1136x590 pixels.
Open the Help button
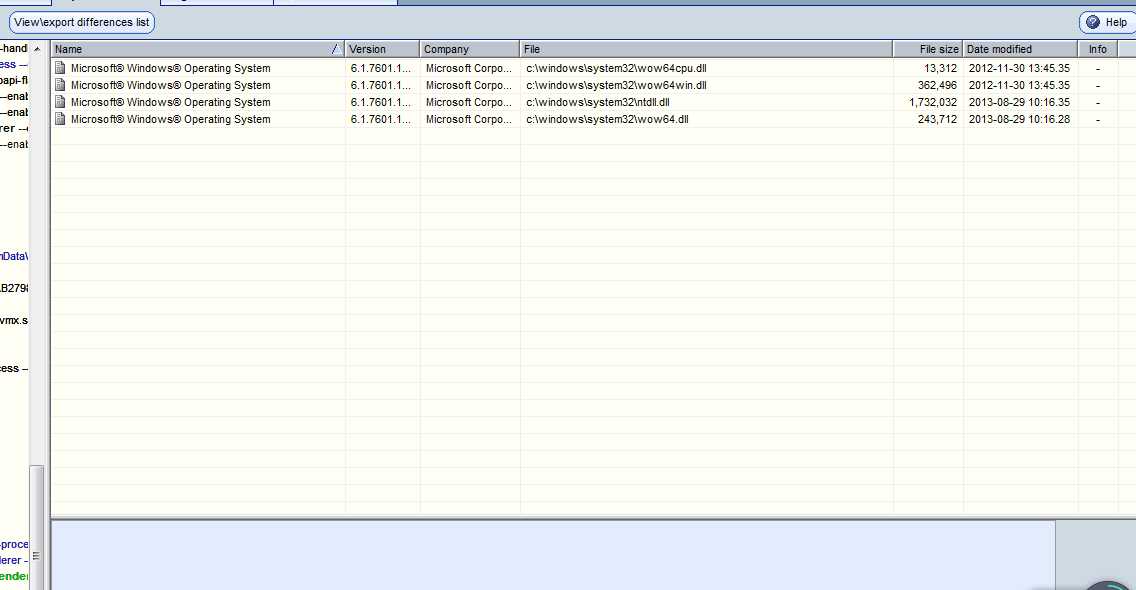[1107, 22]
